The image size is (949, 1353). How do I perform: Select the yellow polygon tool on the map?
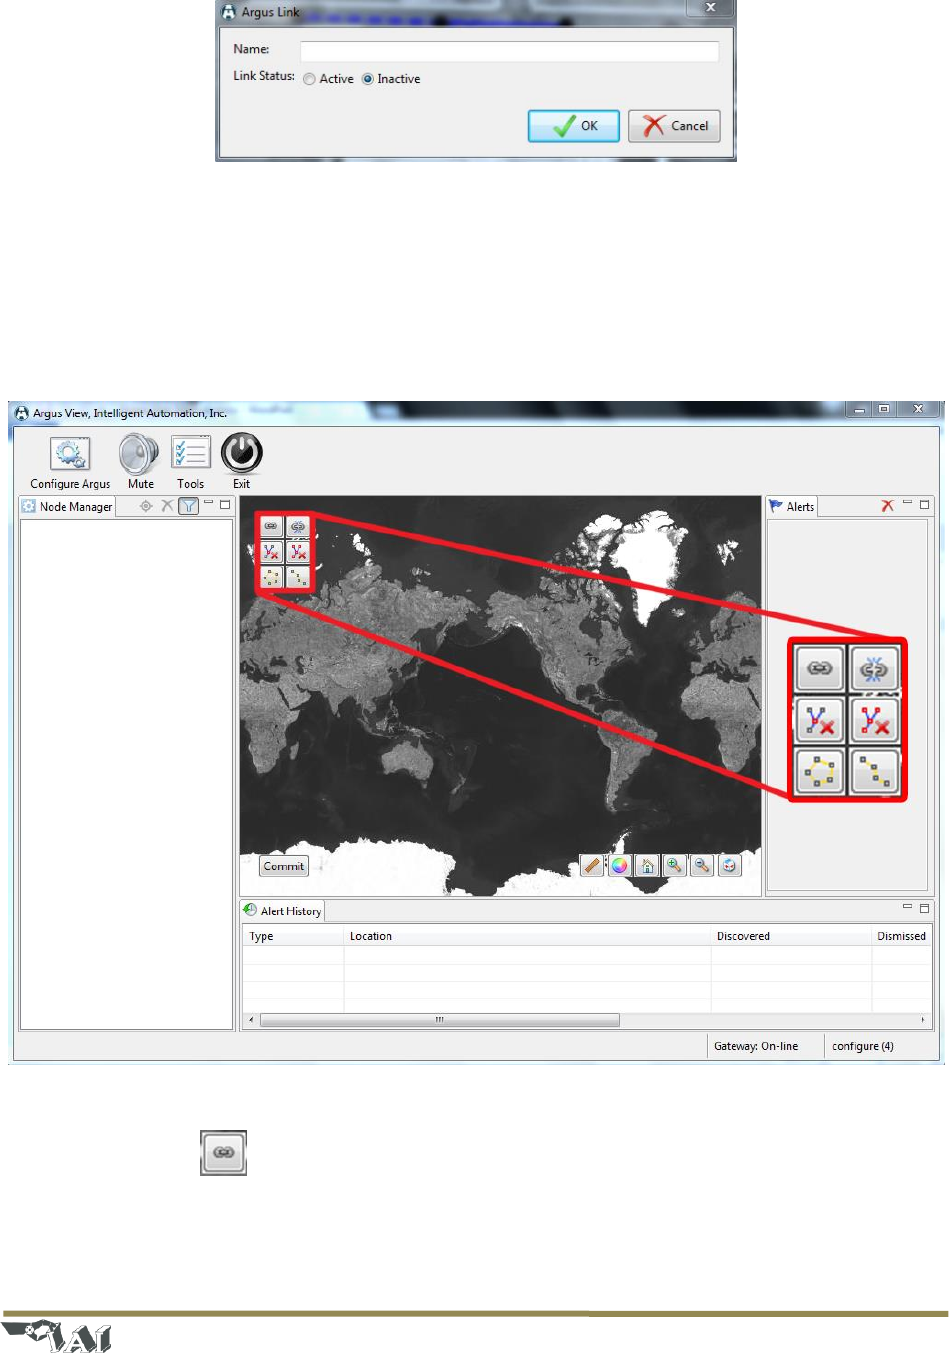tap(271, 578)
